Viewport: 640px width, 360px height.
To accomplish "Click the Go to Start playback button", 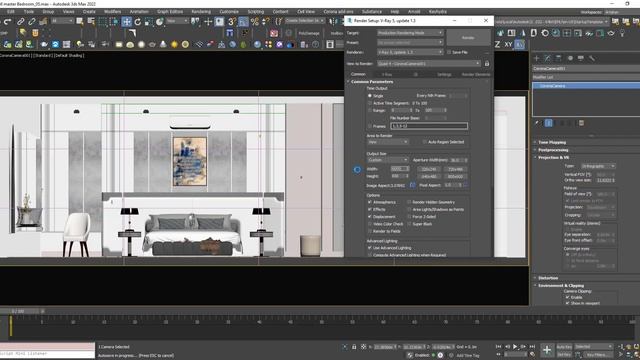I will (498, 347).
